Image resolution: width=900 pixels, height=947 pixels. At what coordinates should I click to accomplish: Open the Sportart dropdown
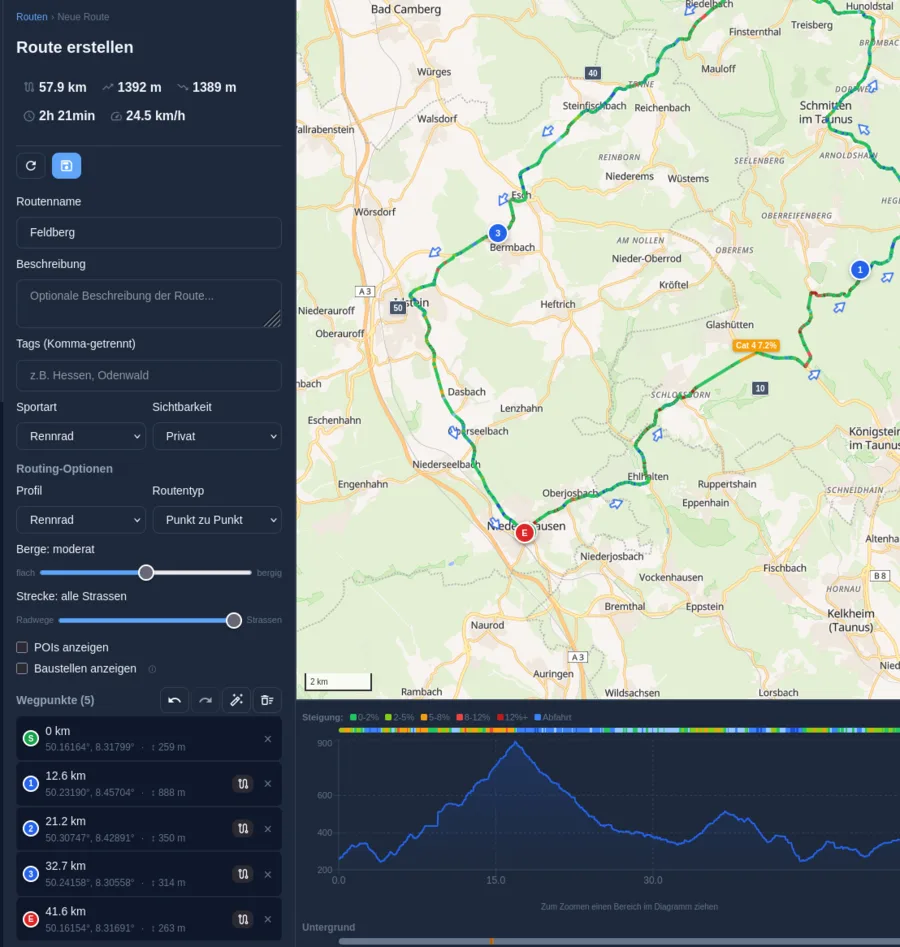(x=81, y=436)
